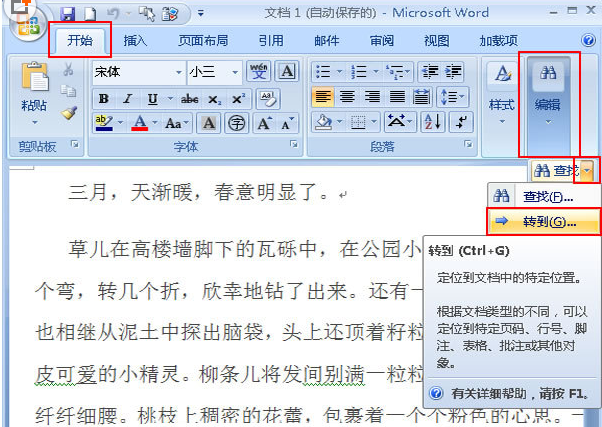
Task: Apply character border A icon
Action: [x=287, y=71]
